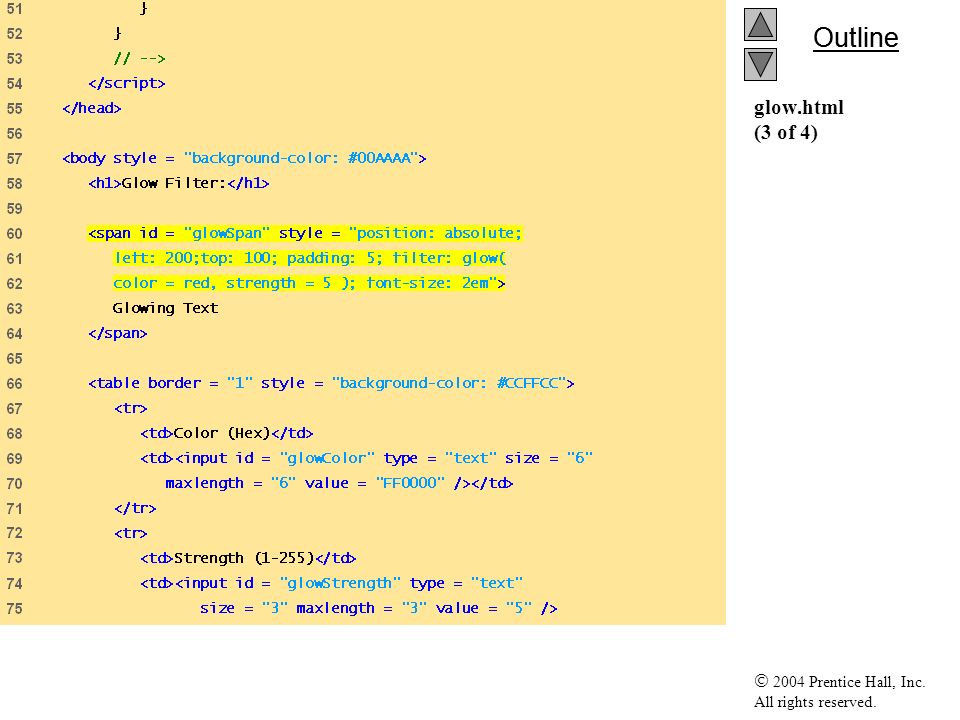The width and height of the screenshot is (960, 720).
Task: Click the <tr> tag on line 72
Action: coord(131,533)
